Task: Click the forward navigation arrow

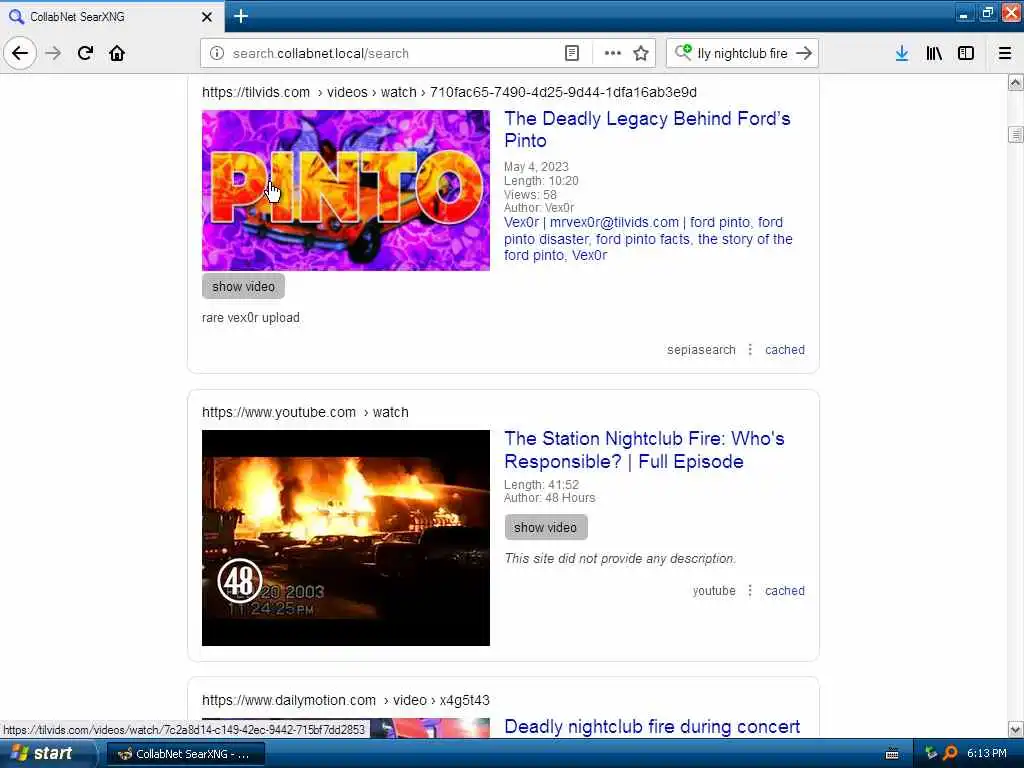Action: click(x=54, y=53)
